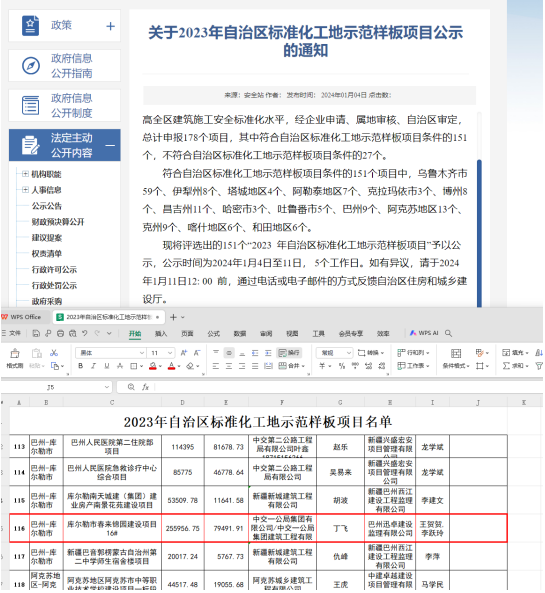The height and width of the screenshot is (593, 545).
Task: Toggle Italic formatting
Action: (x=93, y=366)
